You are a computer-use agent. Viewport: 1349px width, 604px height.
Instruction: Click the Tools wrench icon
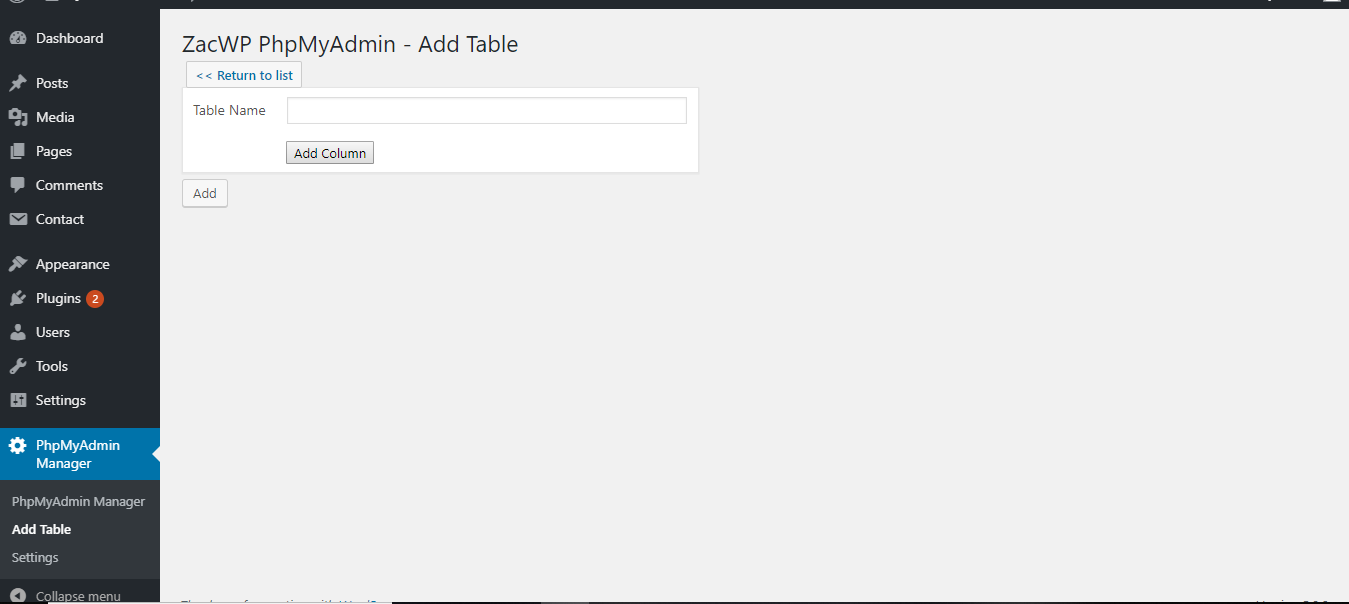pyautogui.click(x=17, y=366)
